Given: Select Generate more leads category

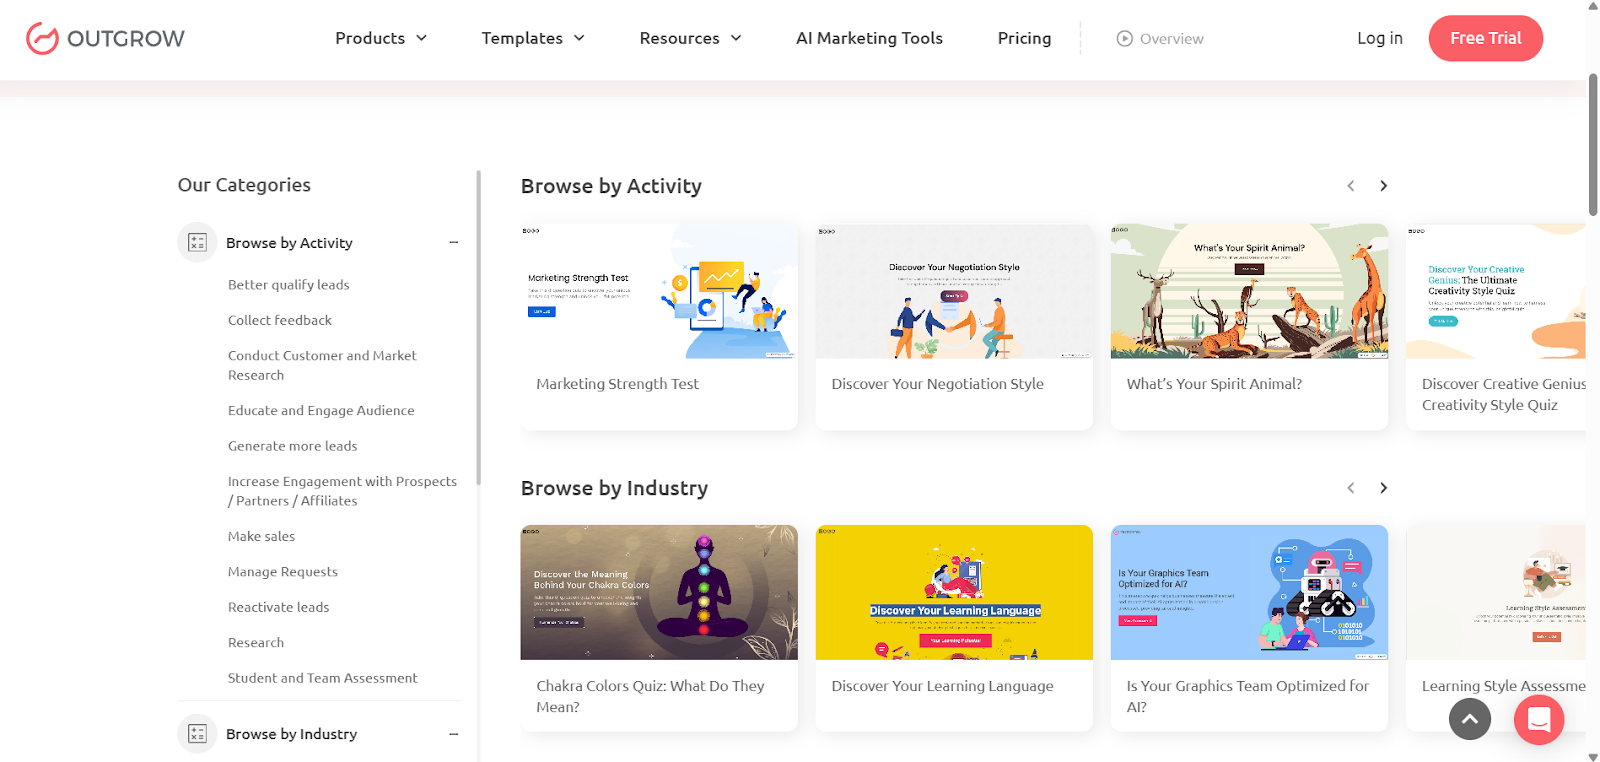Looking at the screenshot, I should tap(292, 446).
